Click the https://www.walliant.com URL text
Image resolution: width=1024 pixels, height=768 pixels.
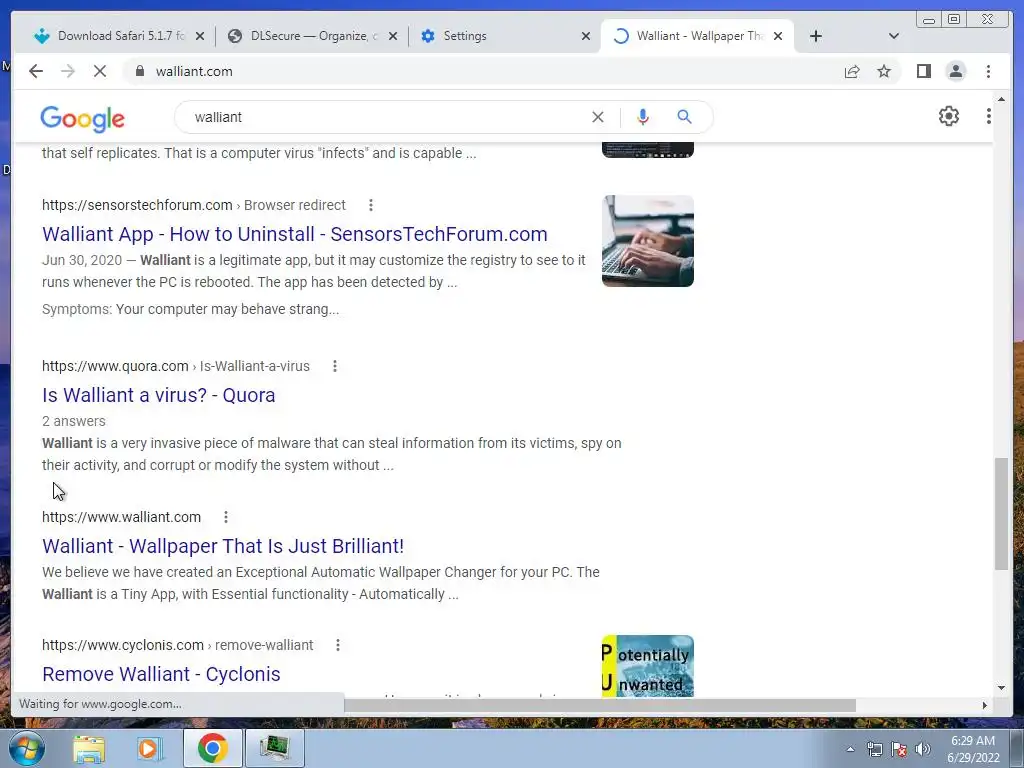pyautogui.click(x=121, y=517)
